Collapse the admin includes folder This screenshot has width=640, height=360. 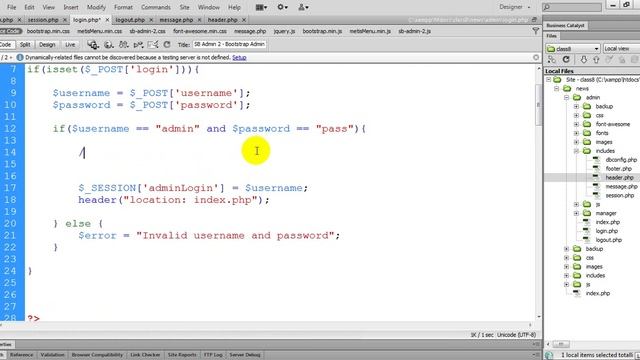576,151
